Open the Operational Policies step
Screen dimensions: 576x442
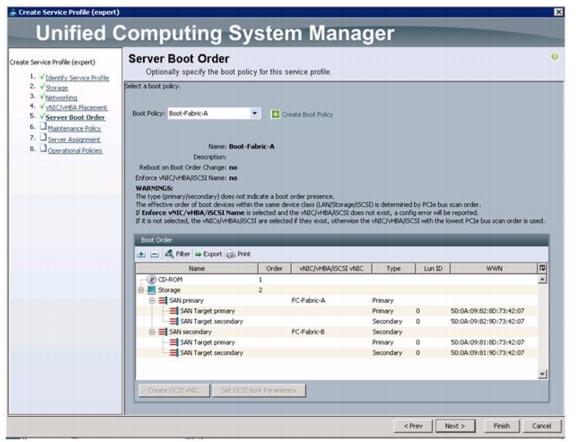coord(75,150)
